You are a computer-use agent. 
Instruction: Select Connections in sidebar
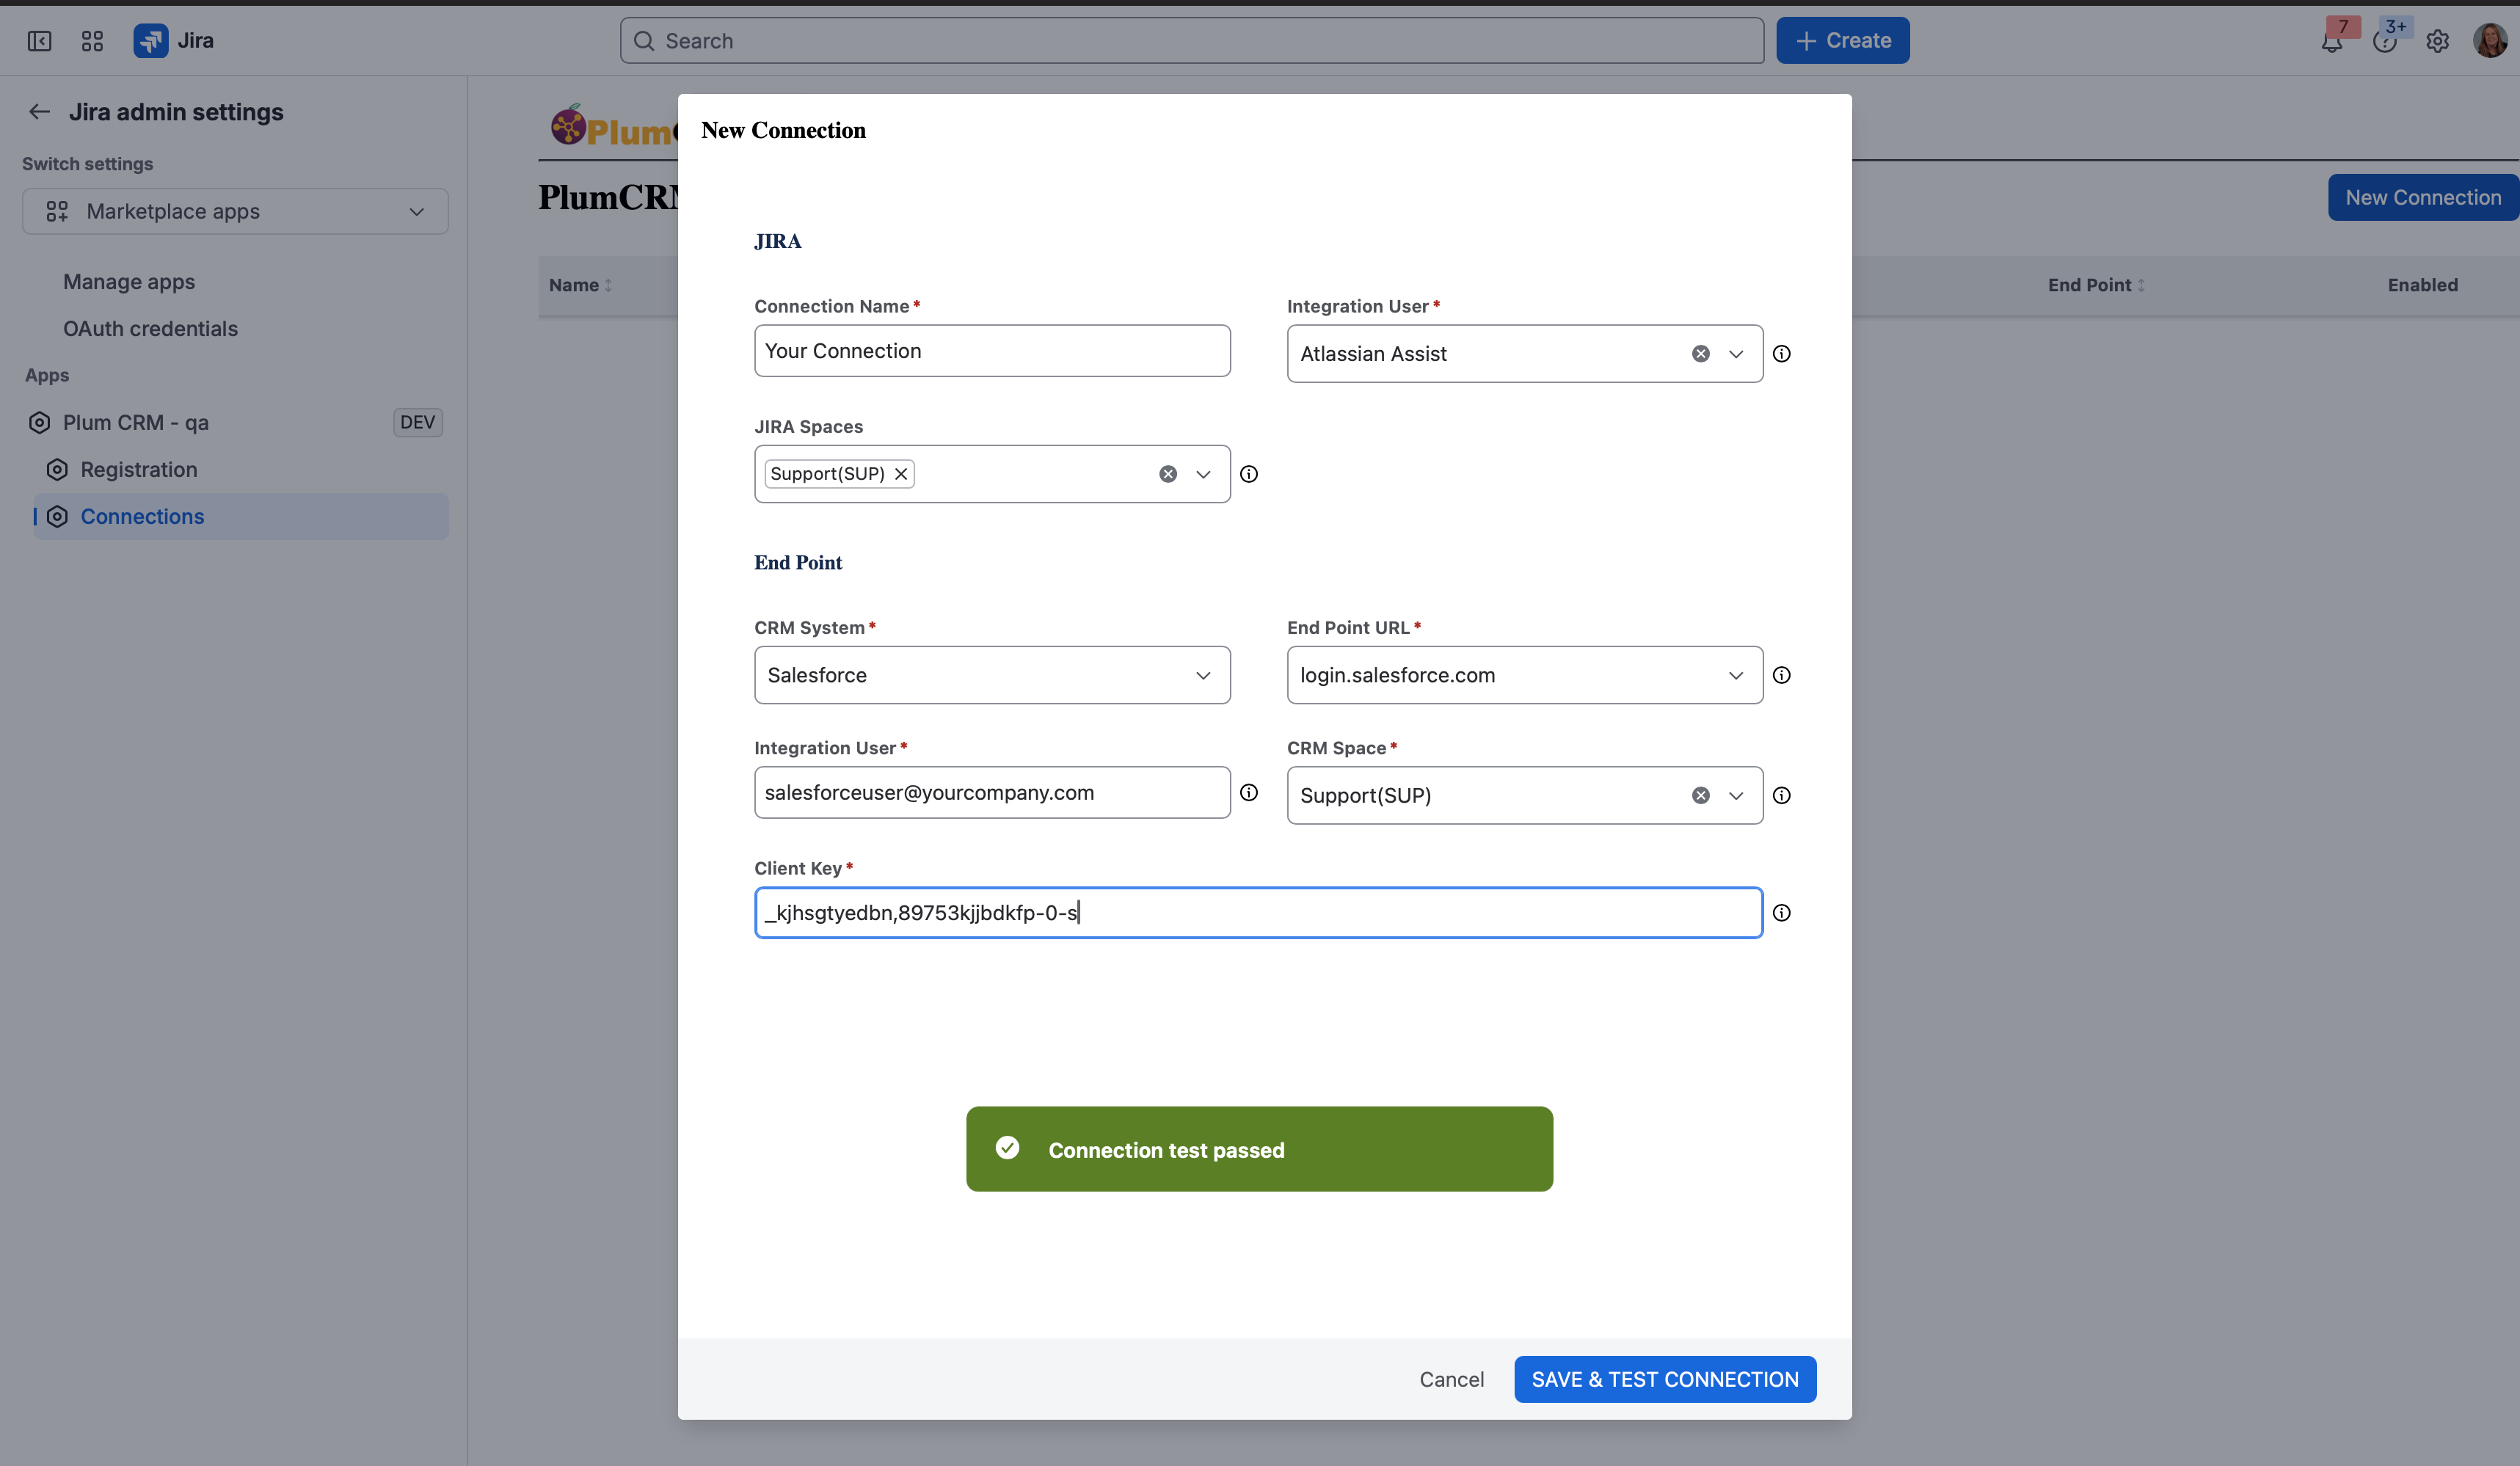coord(240,516)
